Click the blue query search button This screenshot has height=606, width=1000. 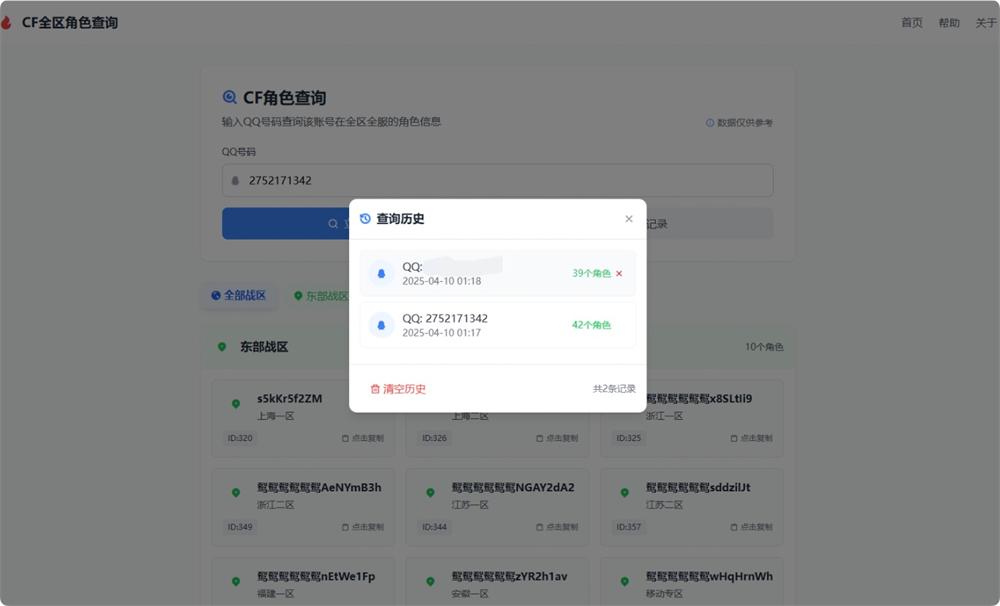285,223
